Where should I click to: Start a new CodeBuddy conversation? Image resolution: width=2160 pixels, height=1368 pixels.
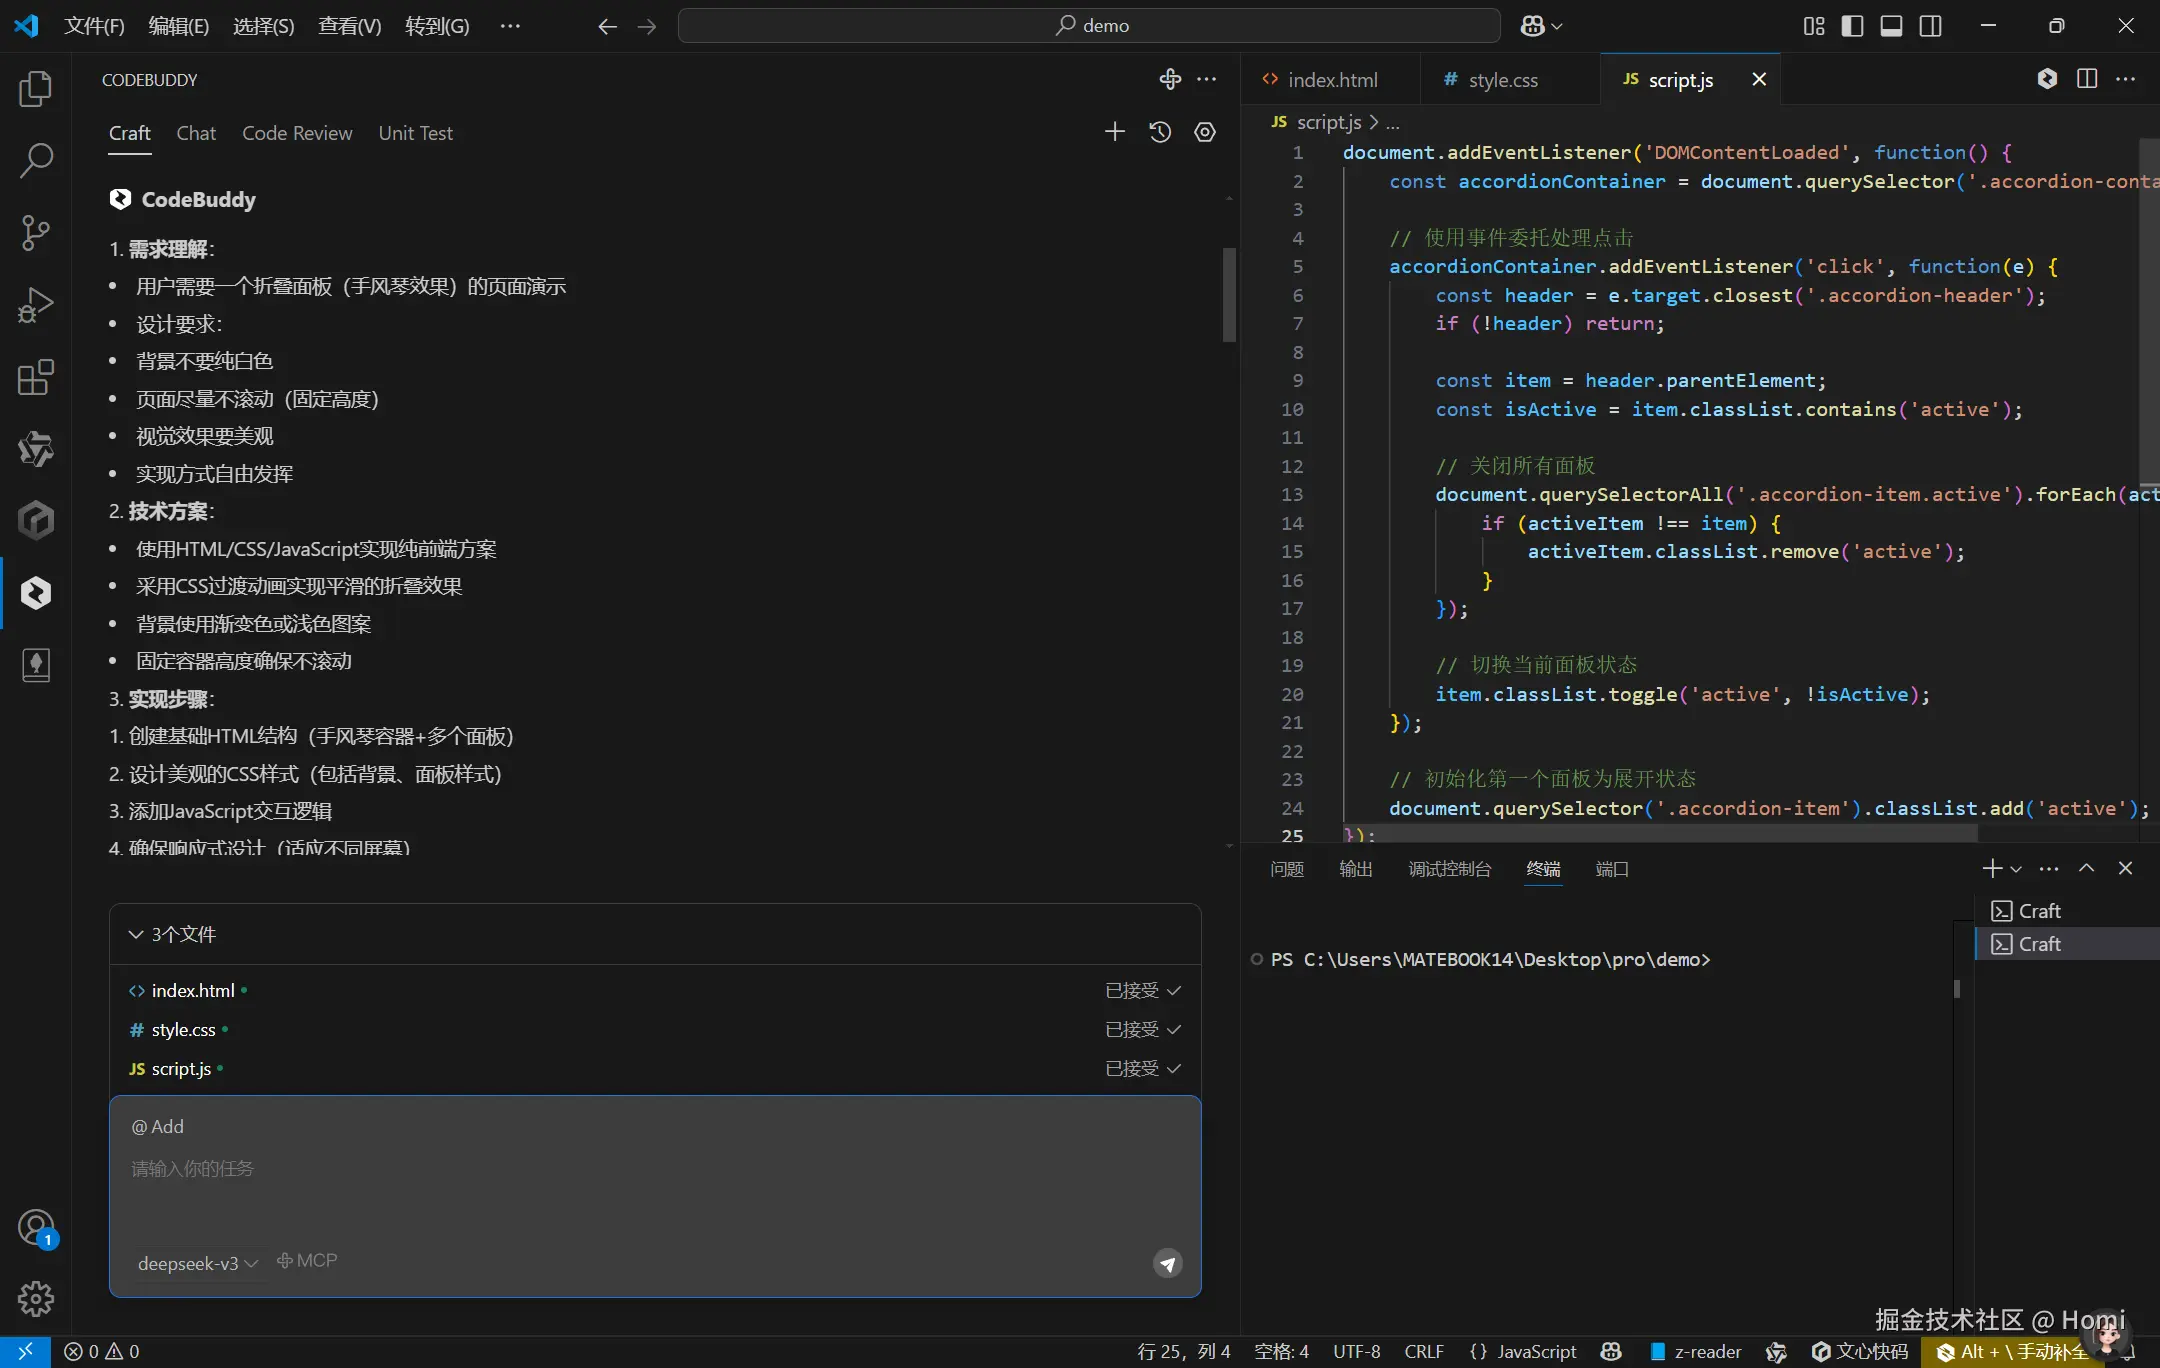click(1114, 132)
